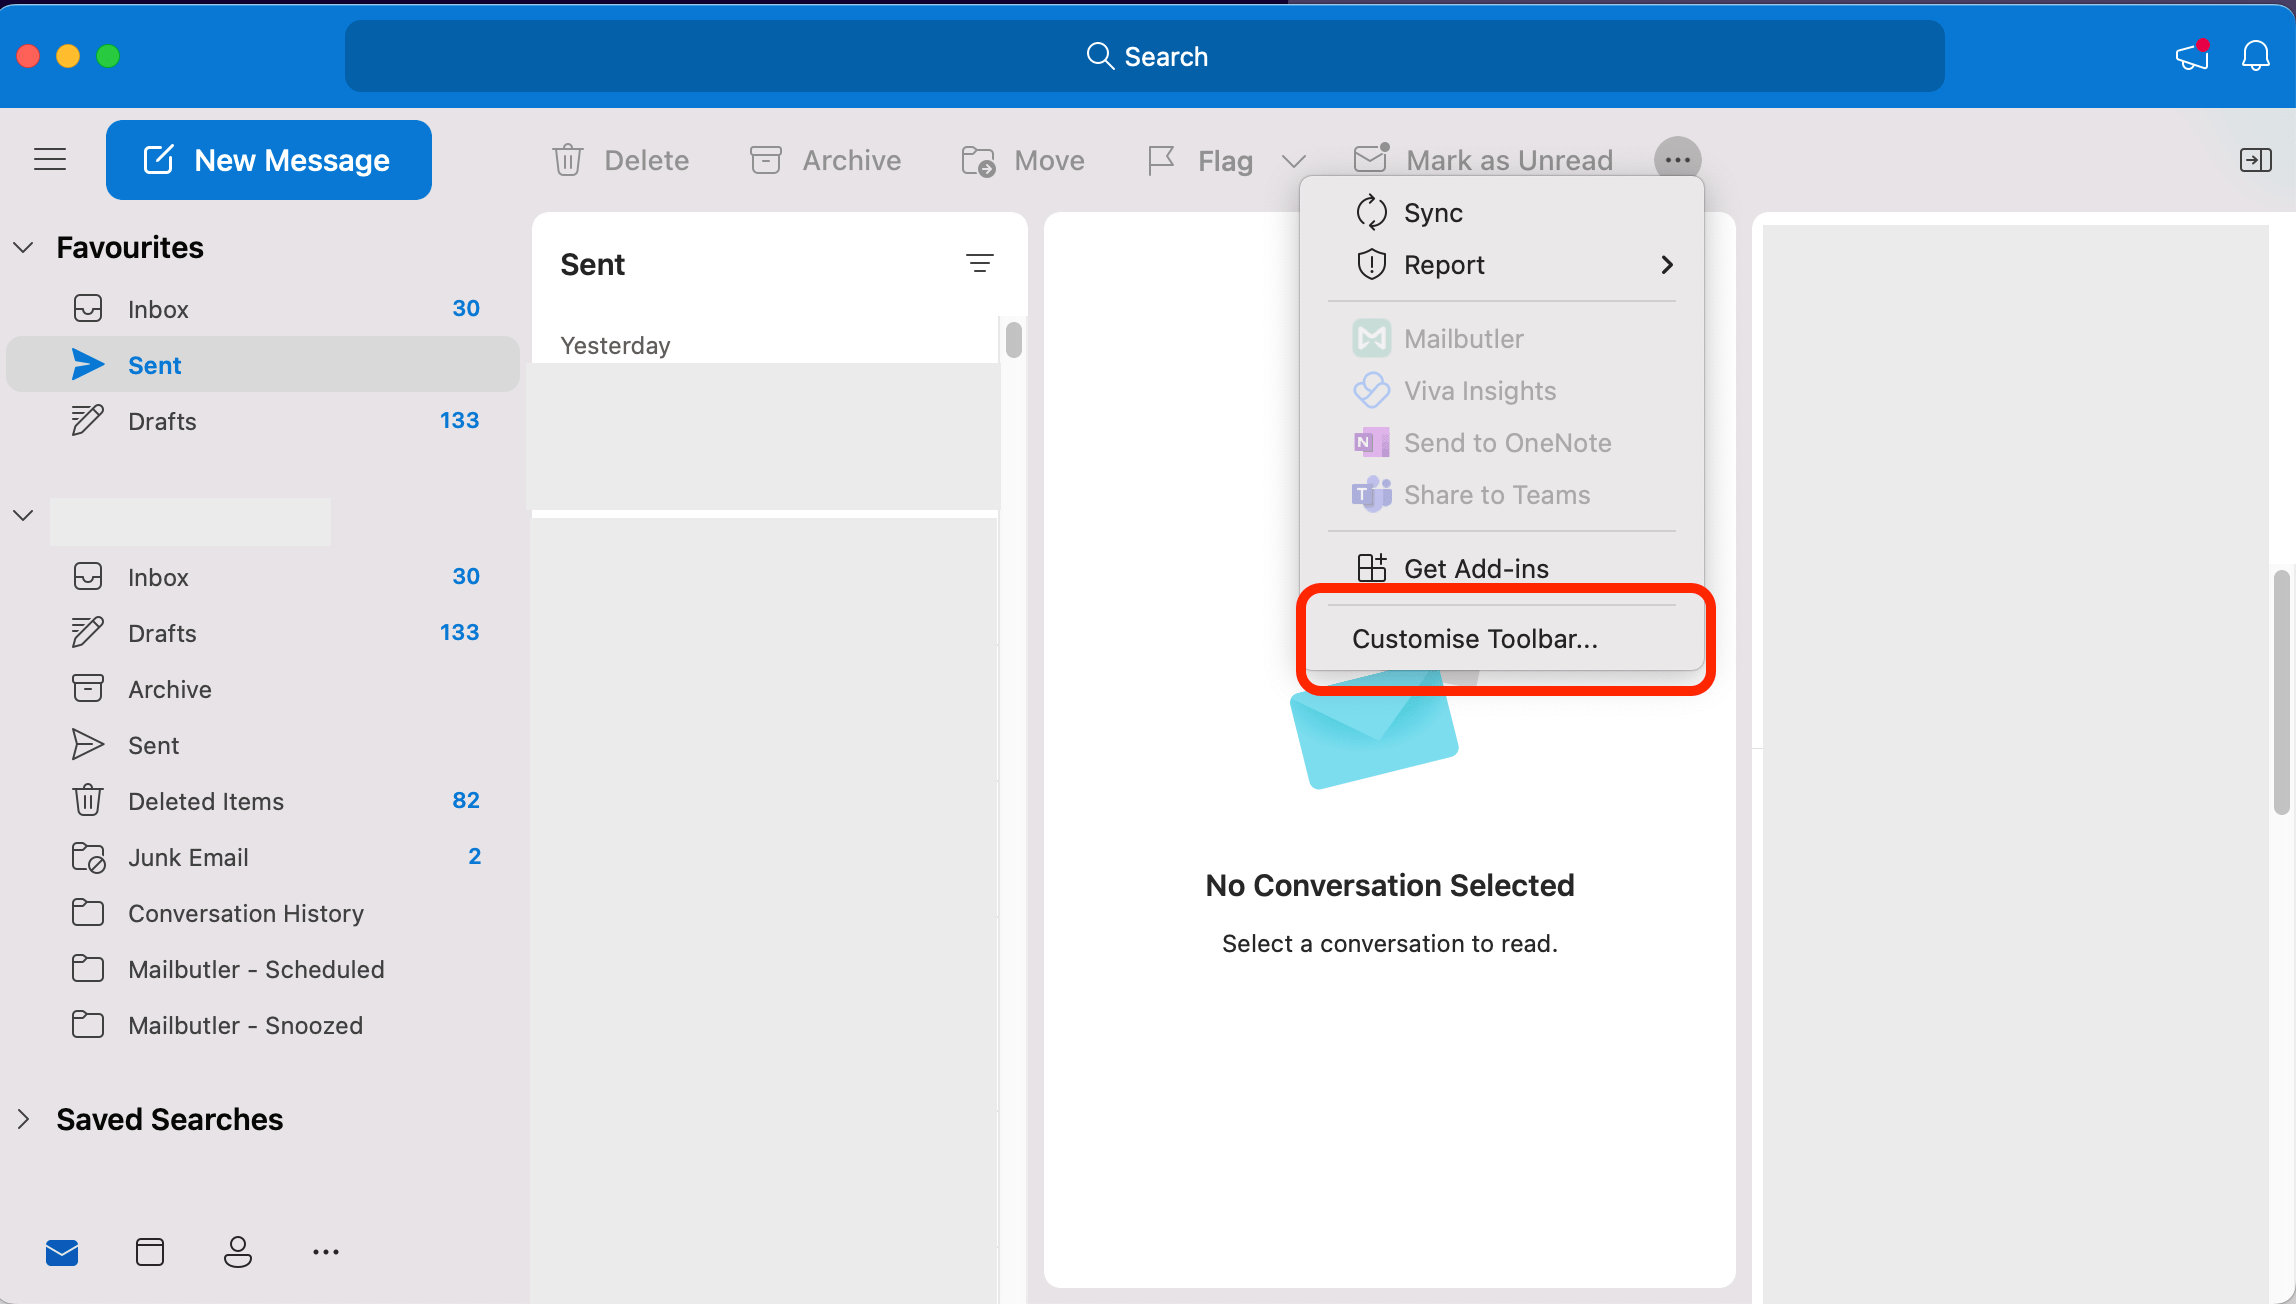Choose Sync from the overflow menu

click(x=1433, y=212)
